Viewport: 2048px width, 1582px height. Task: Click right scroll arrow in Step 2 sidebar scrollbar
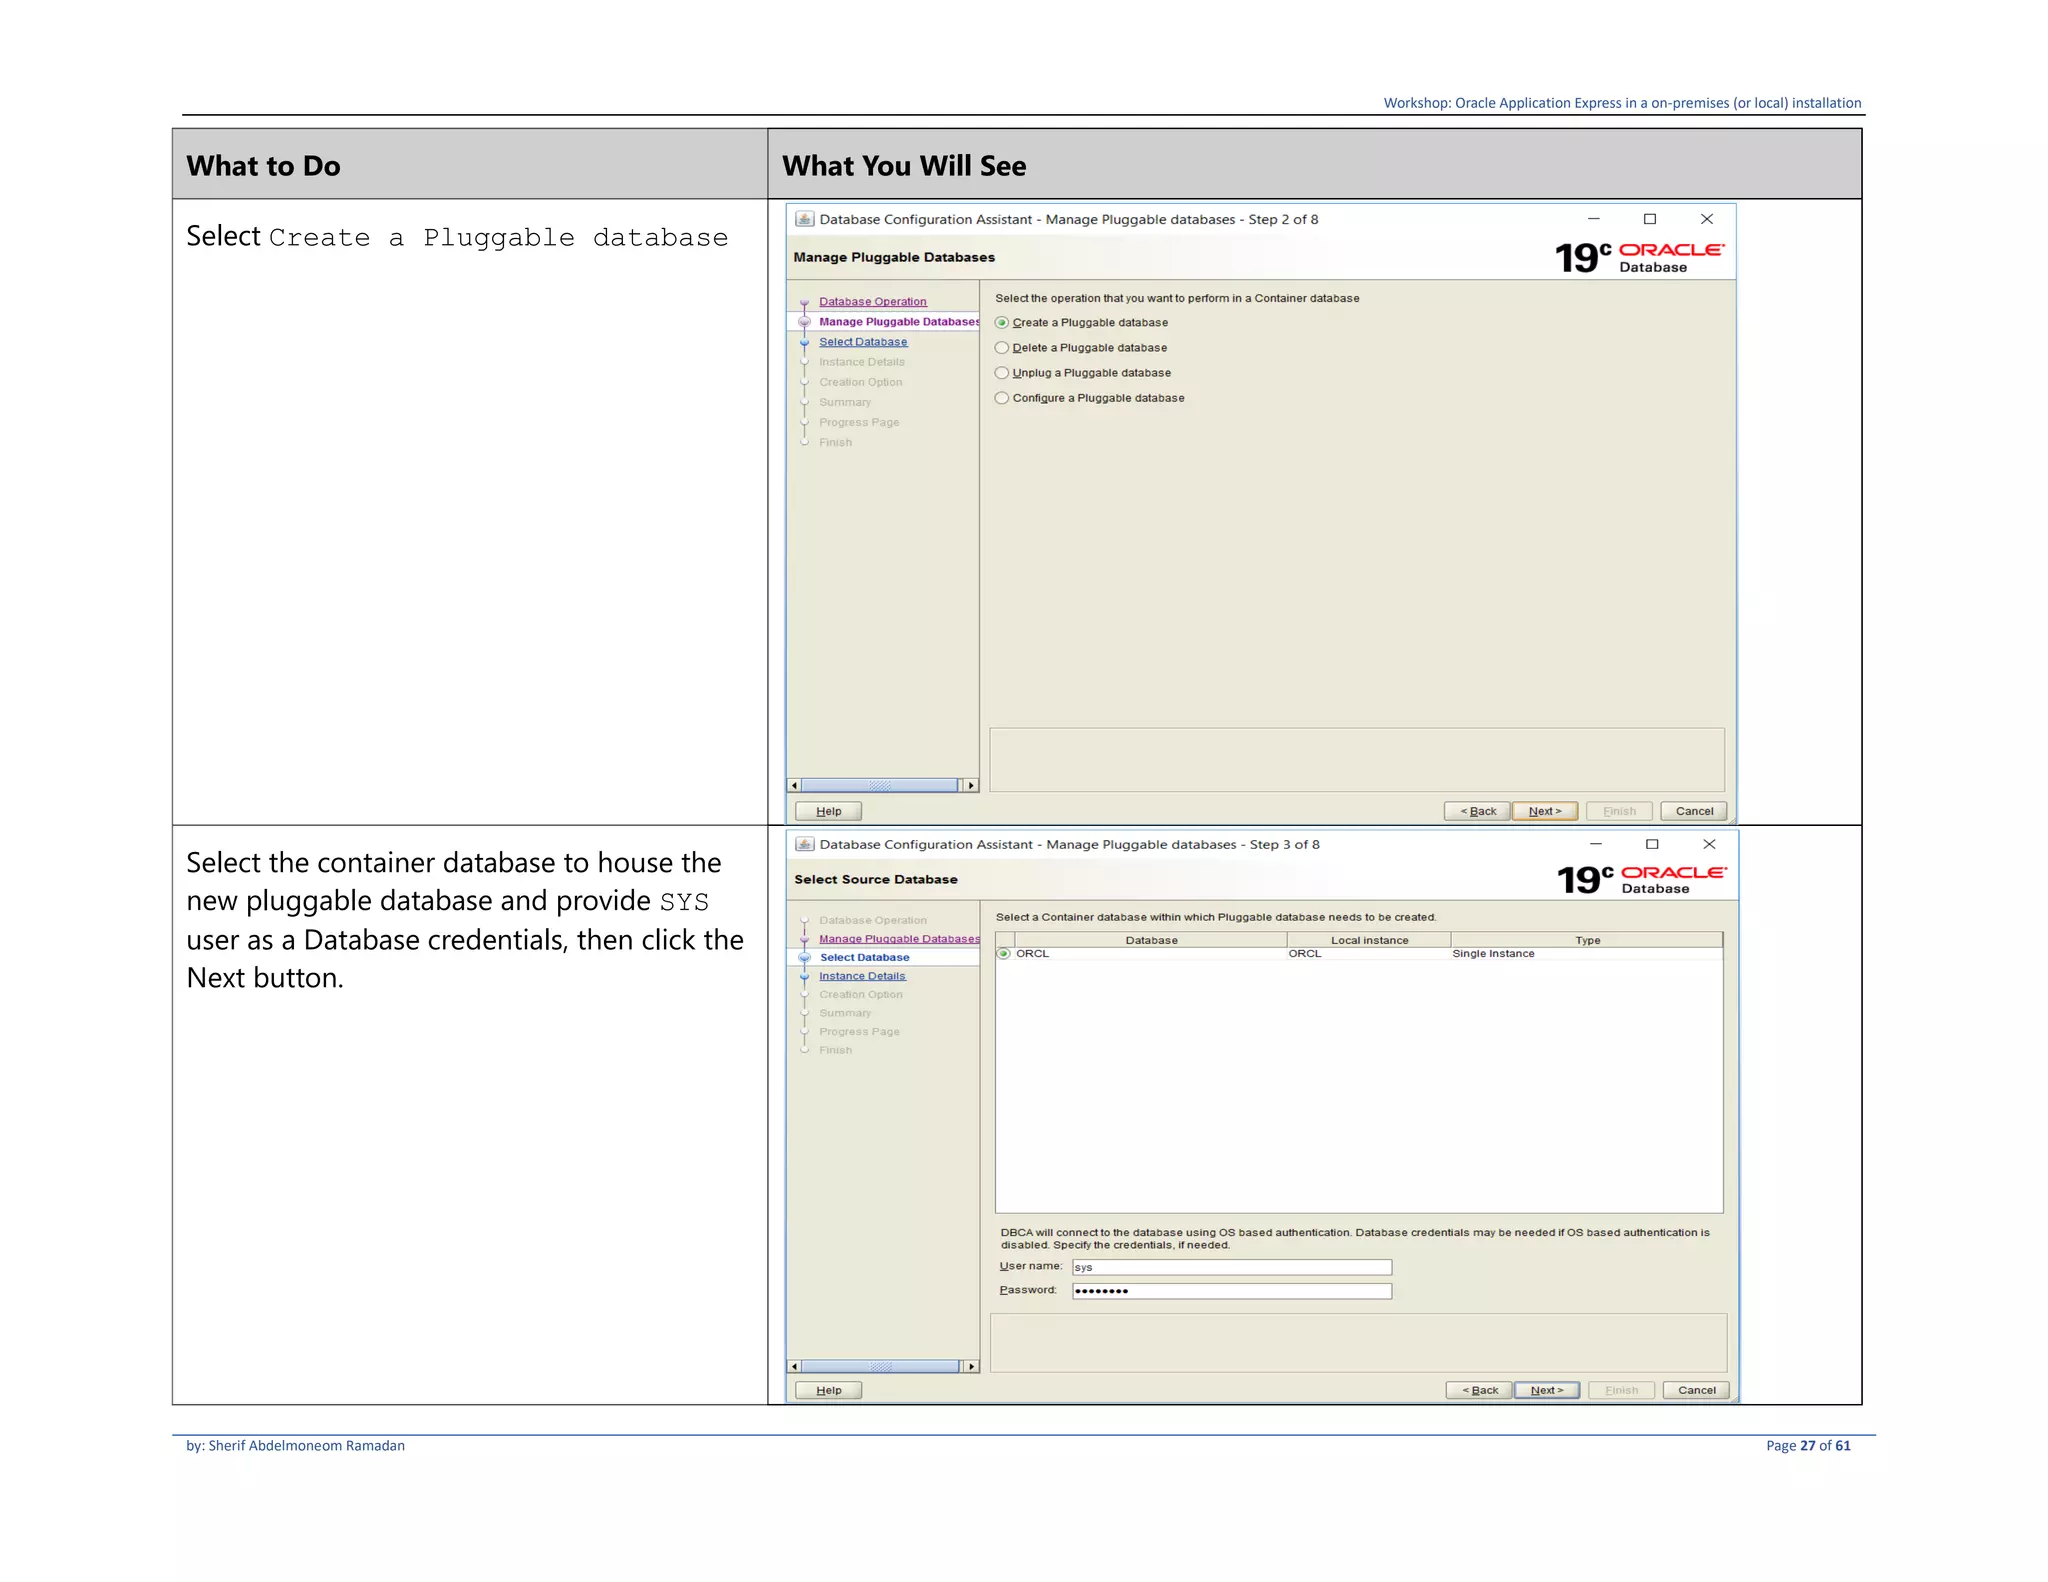tap(971, 785)
